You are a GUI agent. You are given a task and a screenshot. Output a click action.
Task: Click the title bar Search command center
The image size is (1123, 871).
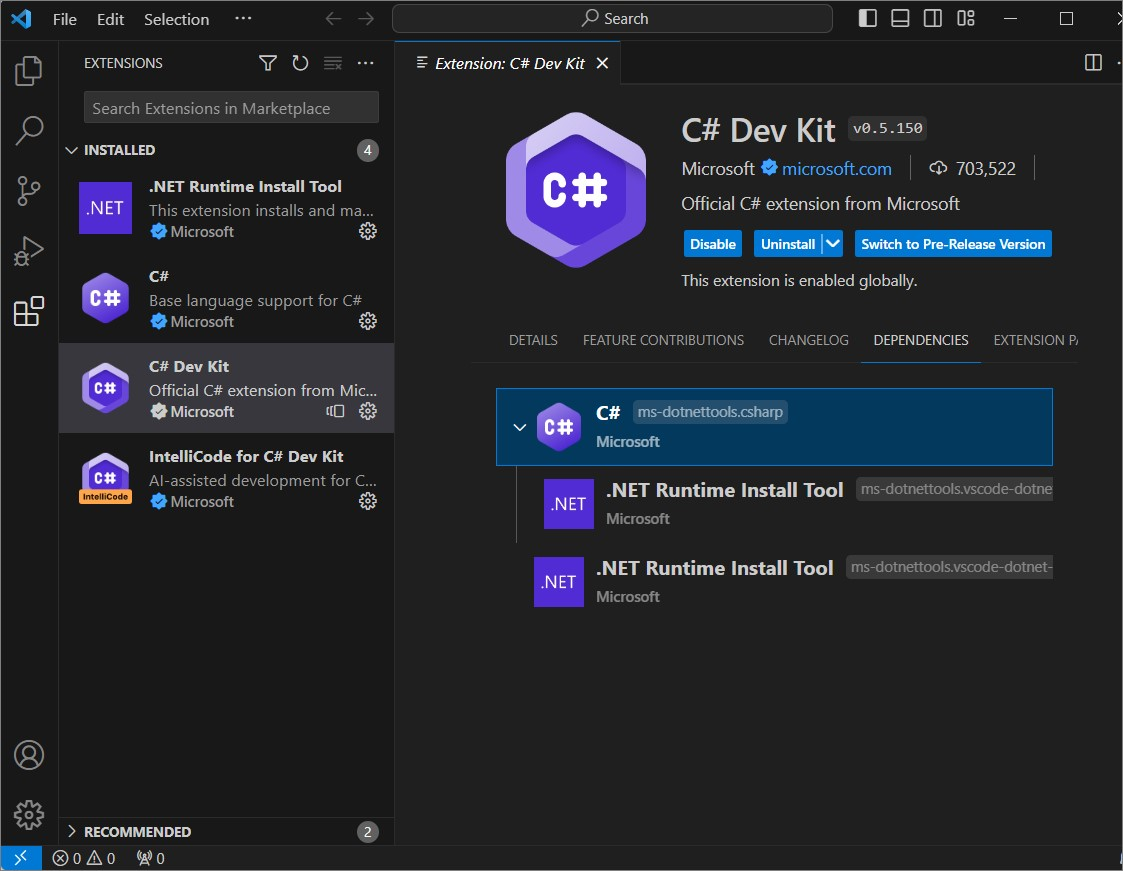612,19
